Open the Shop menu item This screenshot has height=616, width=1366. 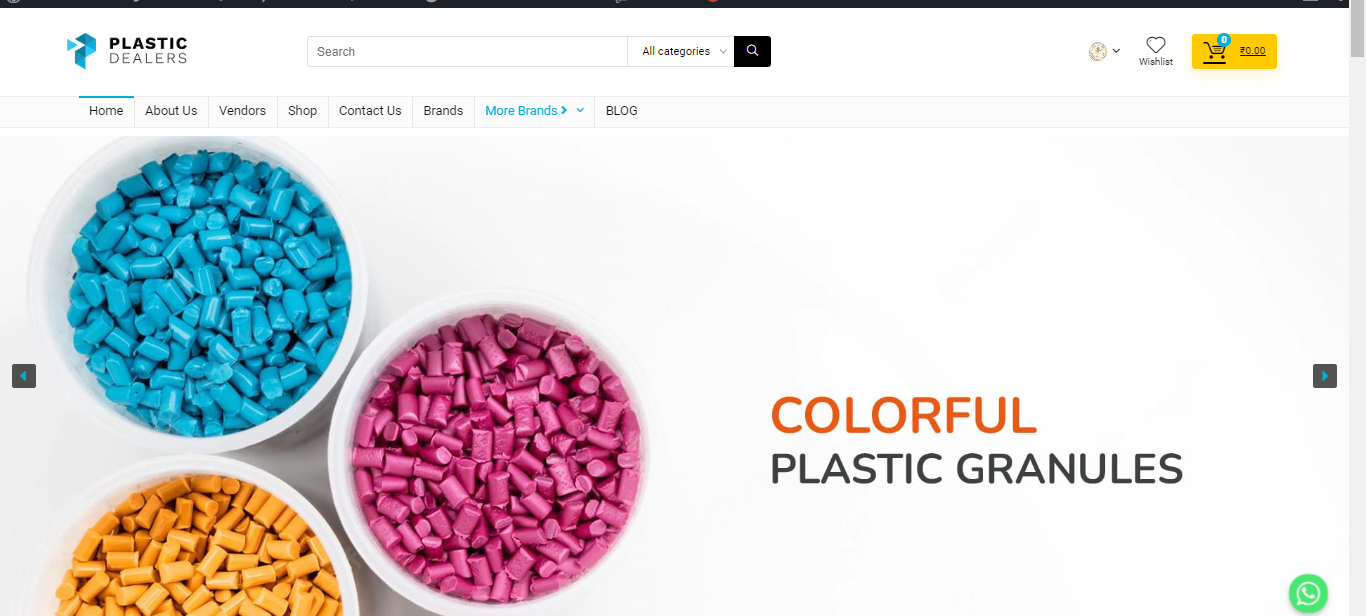point(302,111)
